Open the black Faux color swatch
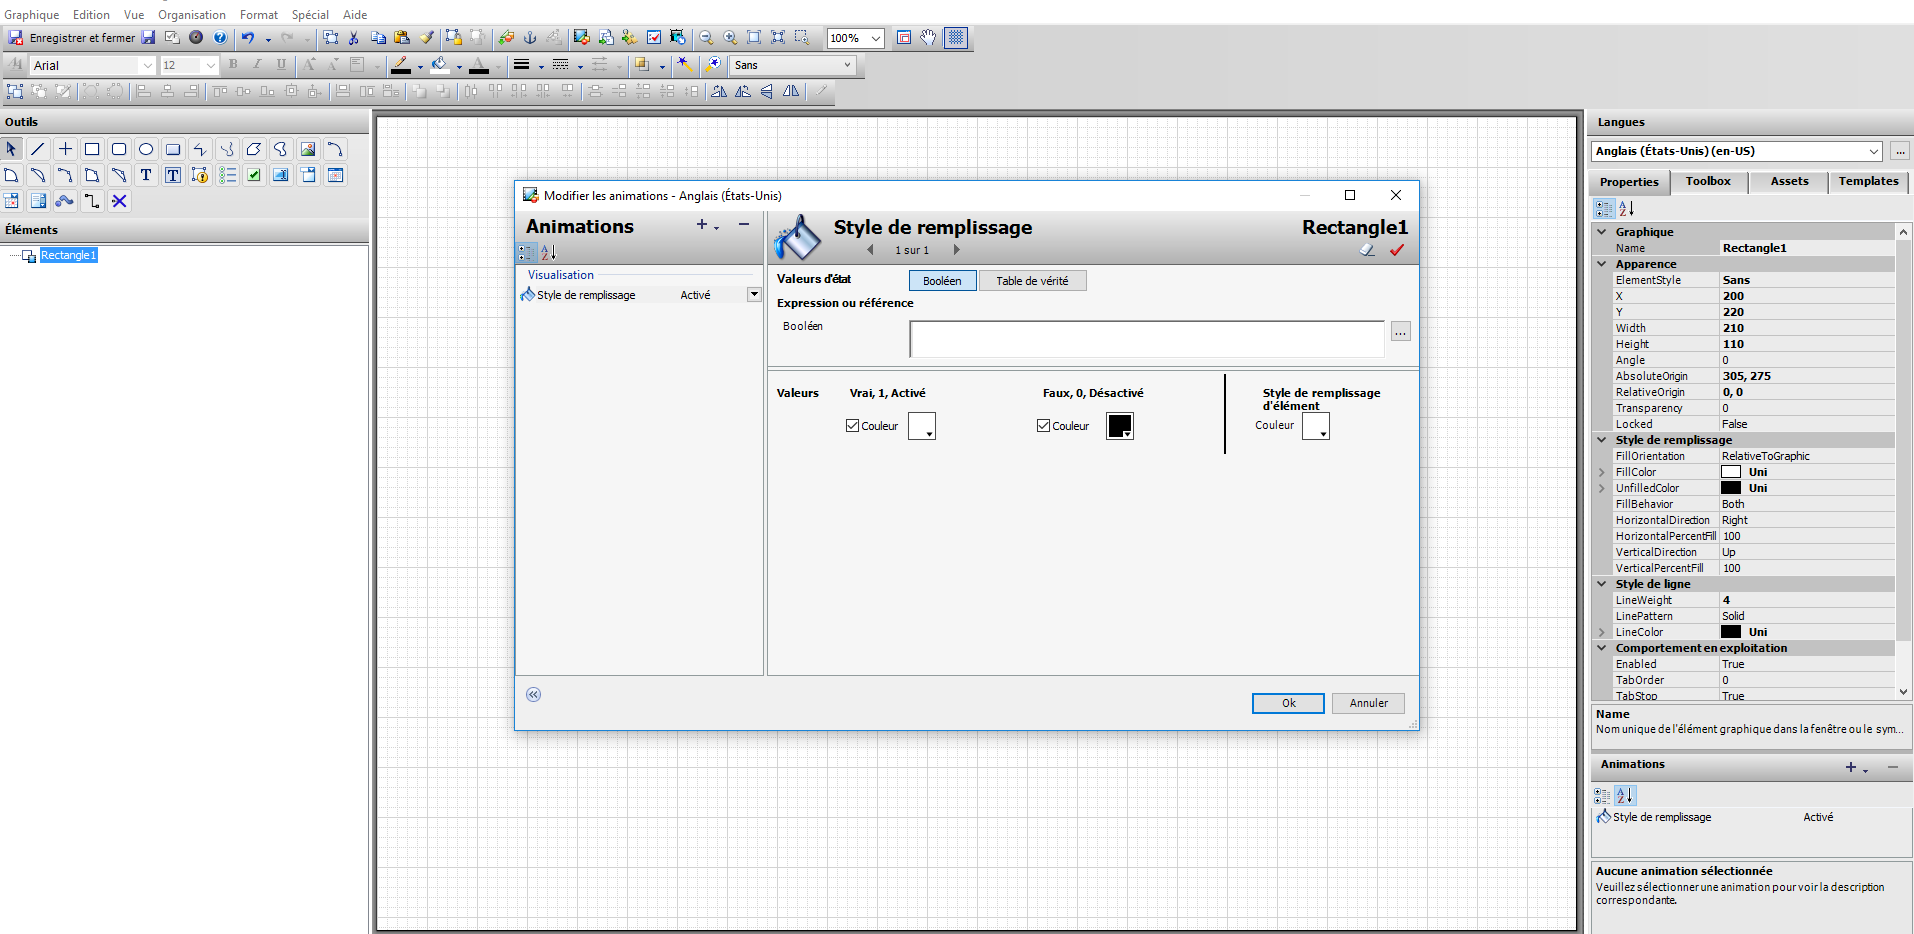Image resolution: width=1914 pixels, height=934 pixels. tap(1119, 426)
